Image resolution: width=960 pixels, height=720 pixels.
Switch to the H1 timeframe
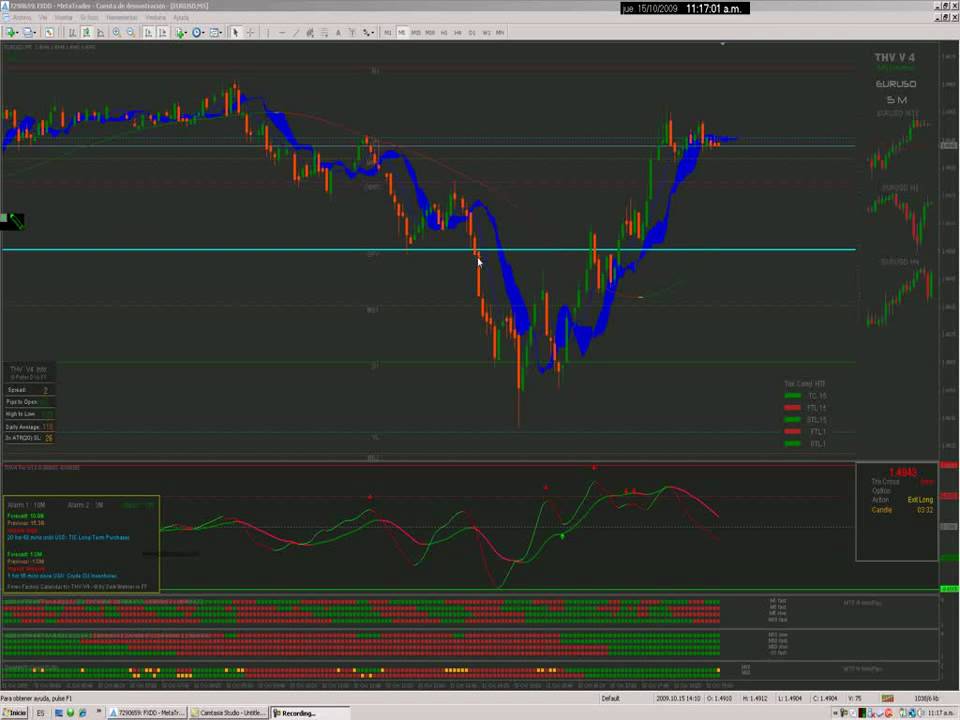(x=444, y=32)
